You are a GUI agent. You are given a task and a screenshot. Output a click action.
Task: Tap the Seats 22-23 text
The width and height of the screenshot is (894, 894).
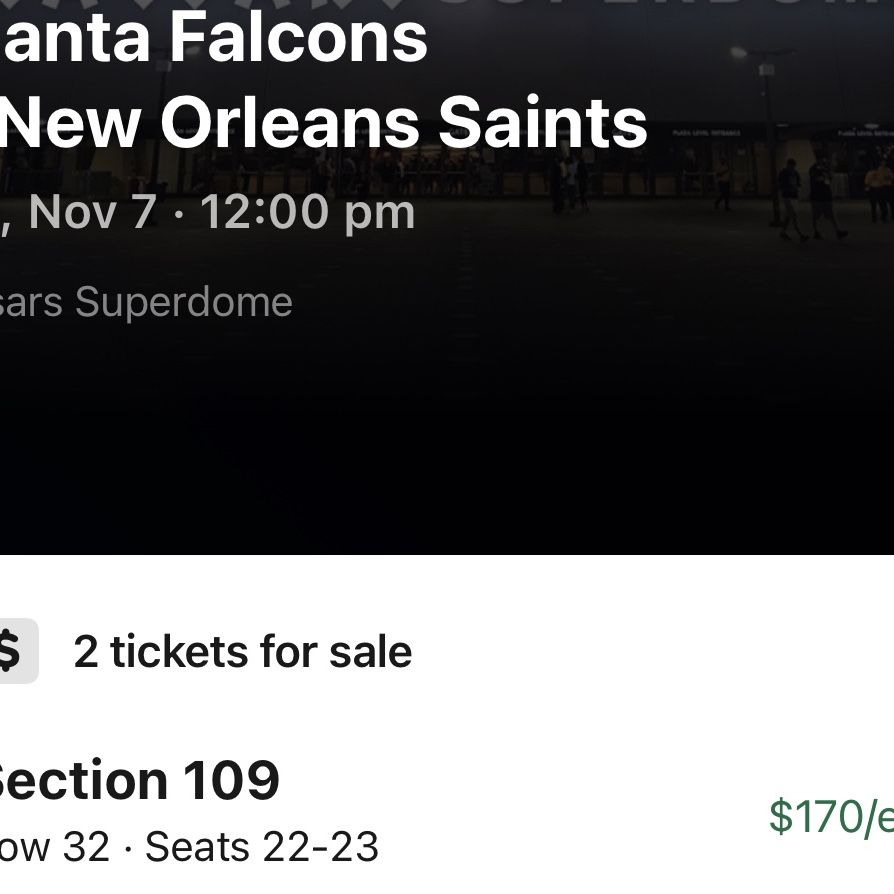click(262, 847)
